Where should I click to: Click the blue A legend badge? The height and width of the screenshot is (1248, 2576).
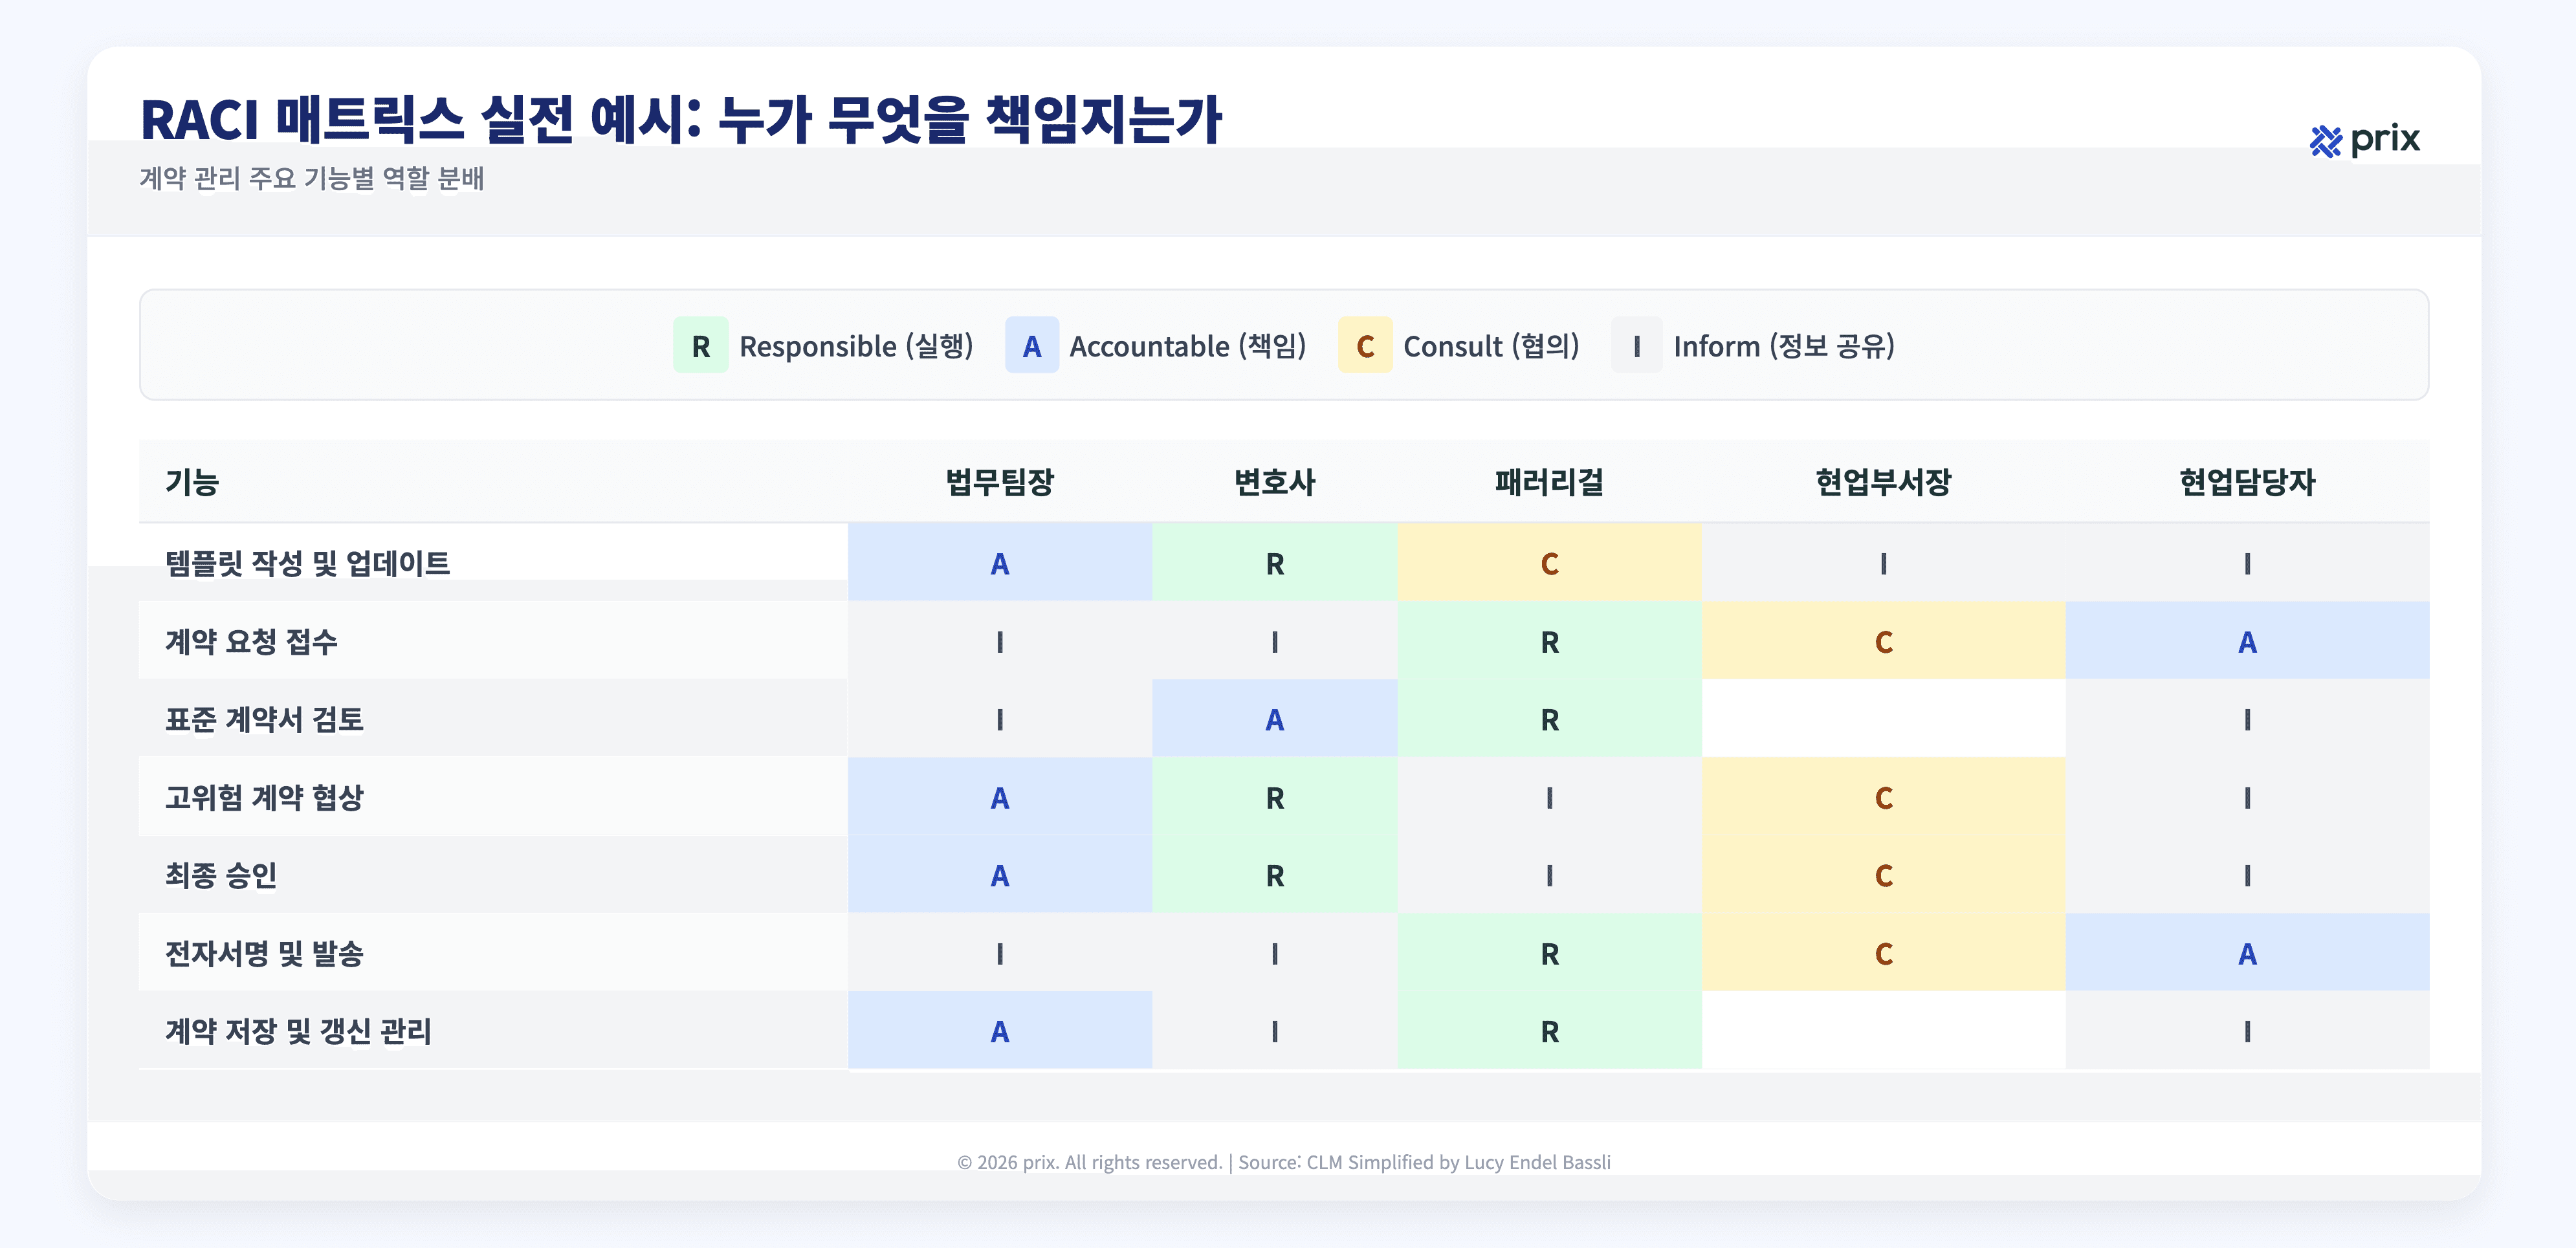[1031, 346]
